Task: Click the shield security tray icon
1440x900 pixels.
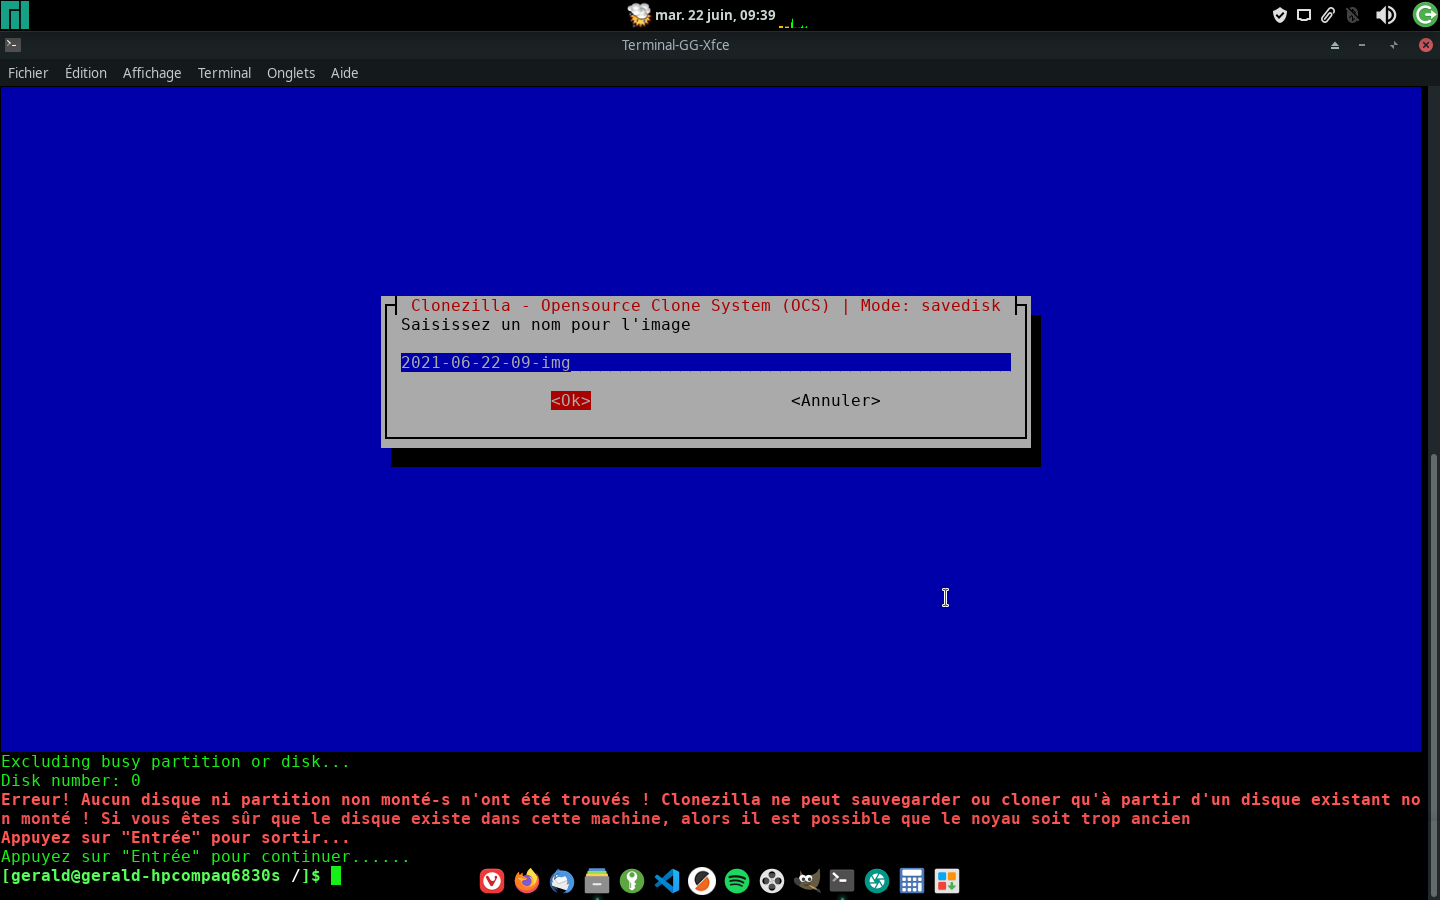Action: pos(1279,15)
